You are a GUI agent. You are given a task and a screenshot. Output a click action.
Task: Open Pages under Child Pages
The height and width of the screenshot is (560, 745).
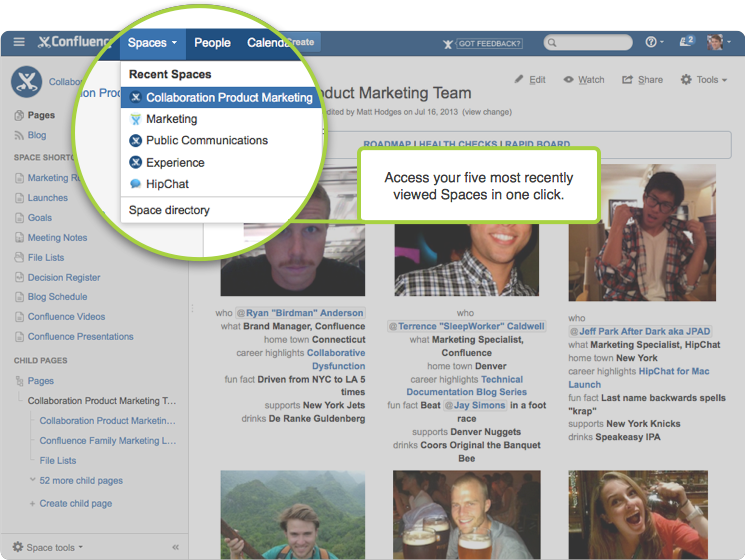click(40, 381)
